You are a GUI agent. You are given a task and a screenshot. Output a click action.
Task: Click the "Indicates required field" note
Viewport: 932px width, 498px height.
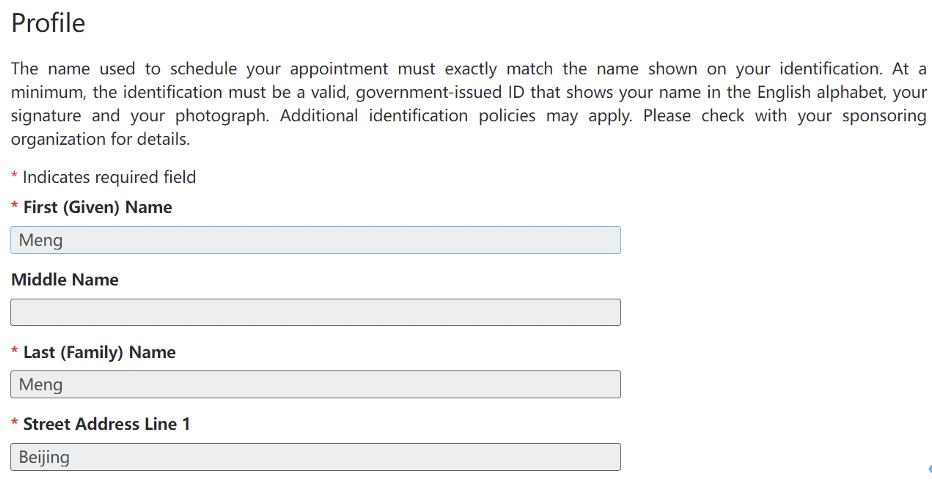click(109, 177)
